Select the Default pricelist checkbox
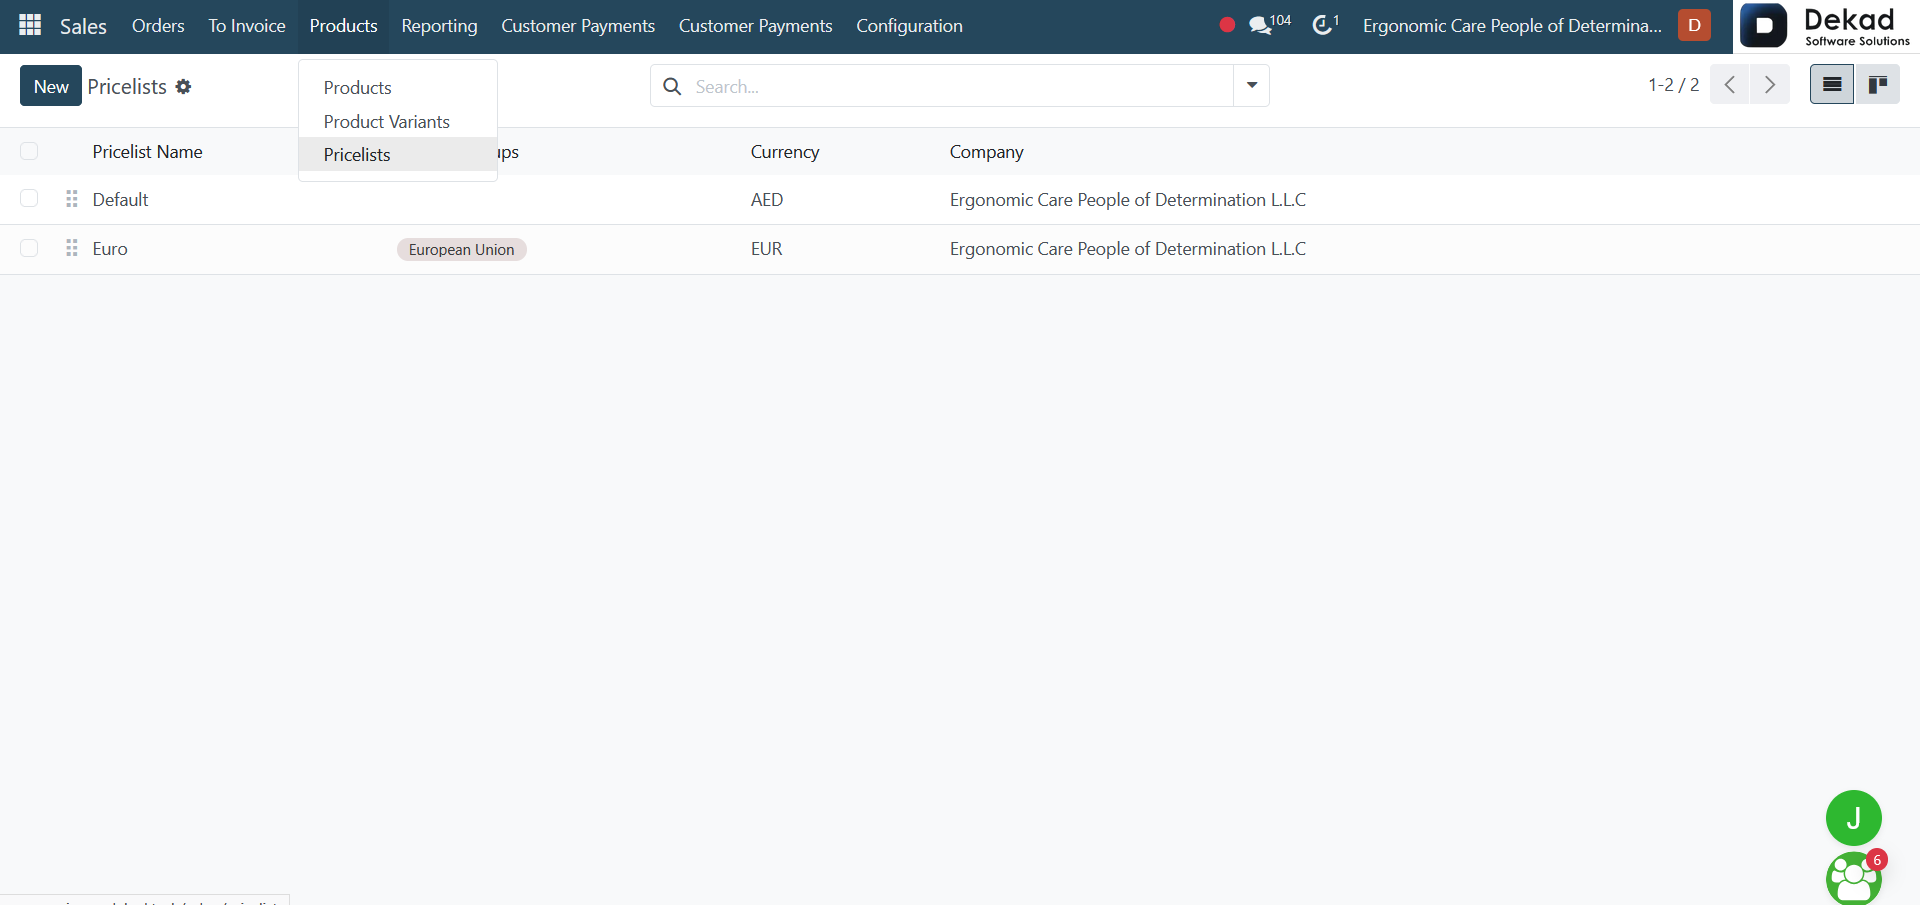This screenshot has width=1920, height=905. point(29,199)
